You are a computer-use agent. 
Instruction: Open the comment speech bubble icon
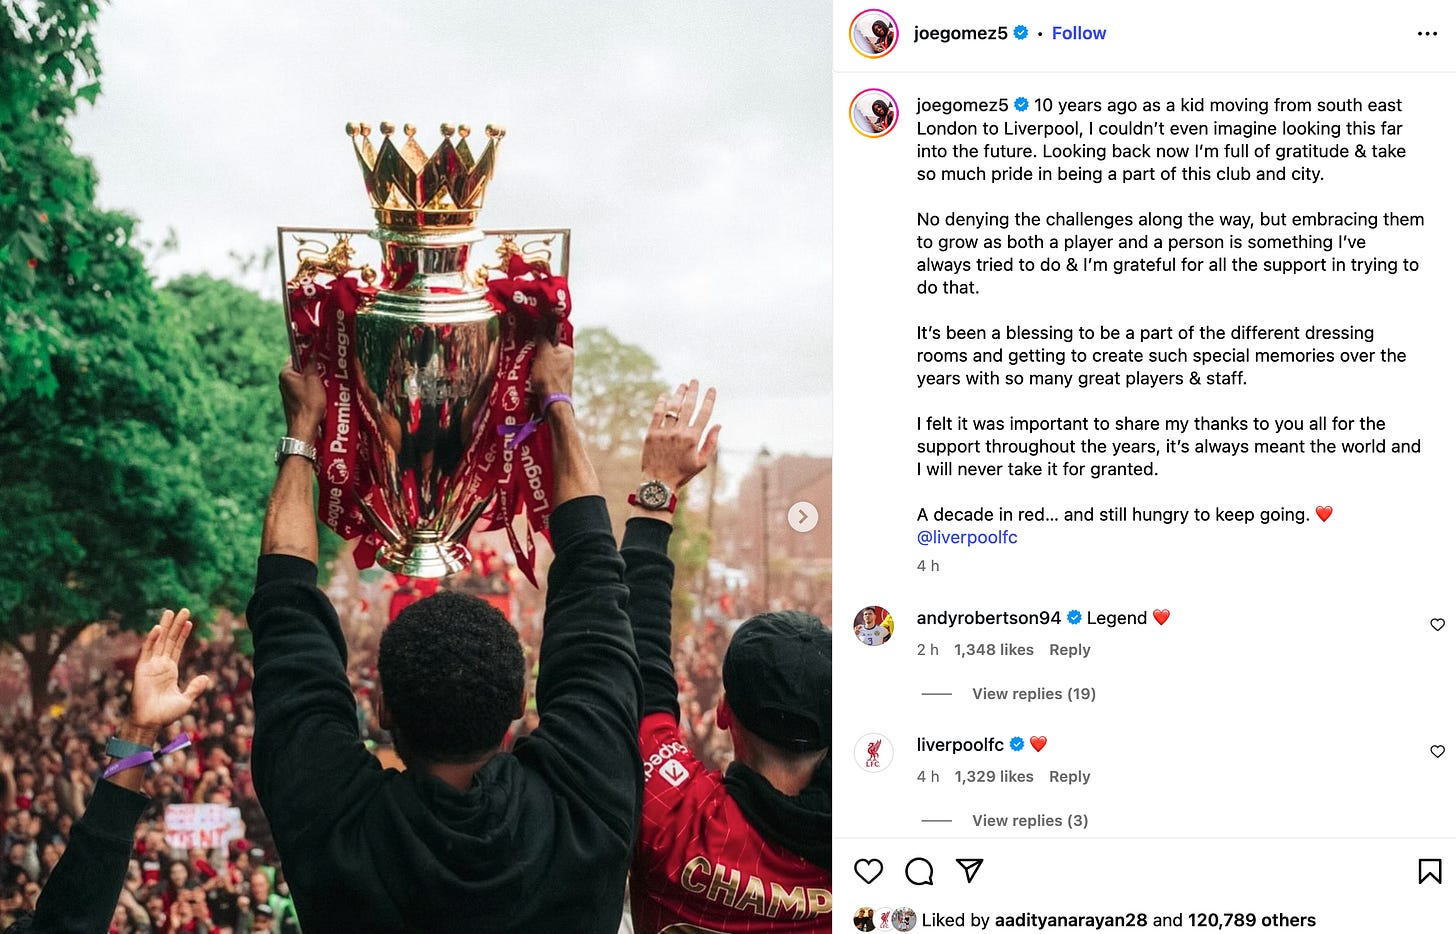pos(919,872)
